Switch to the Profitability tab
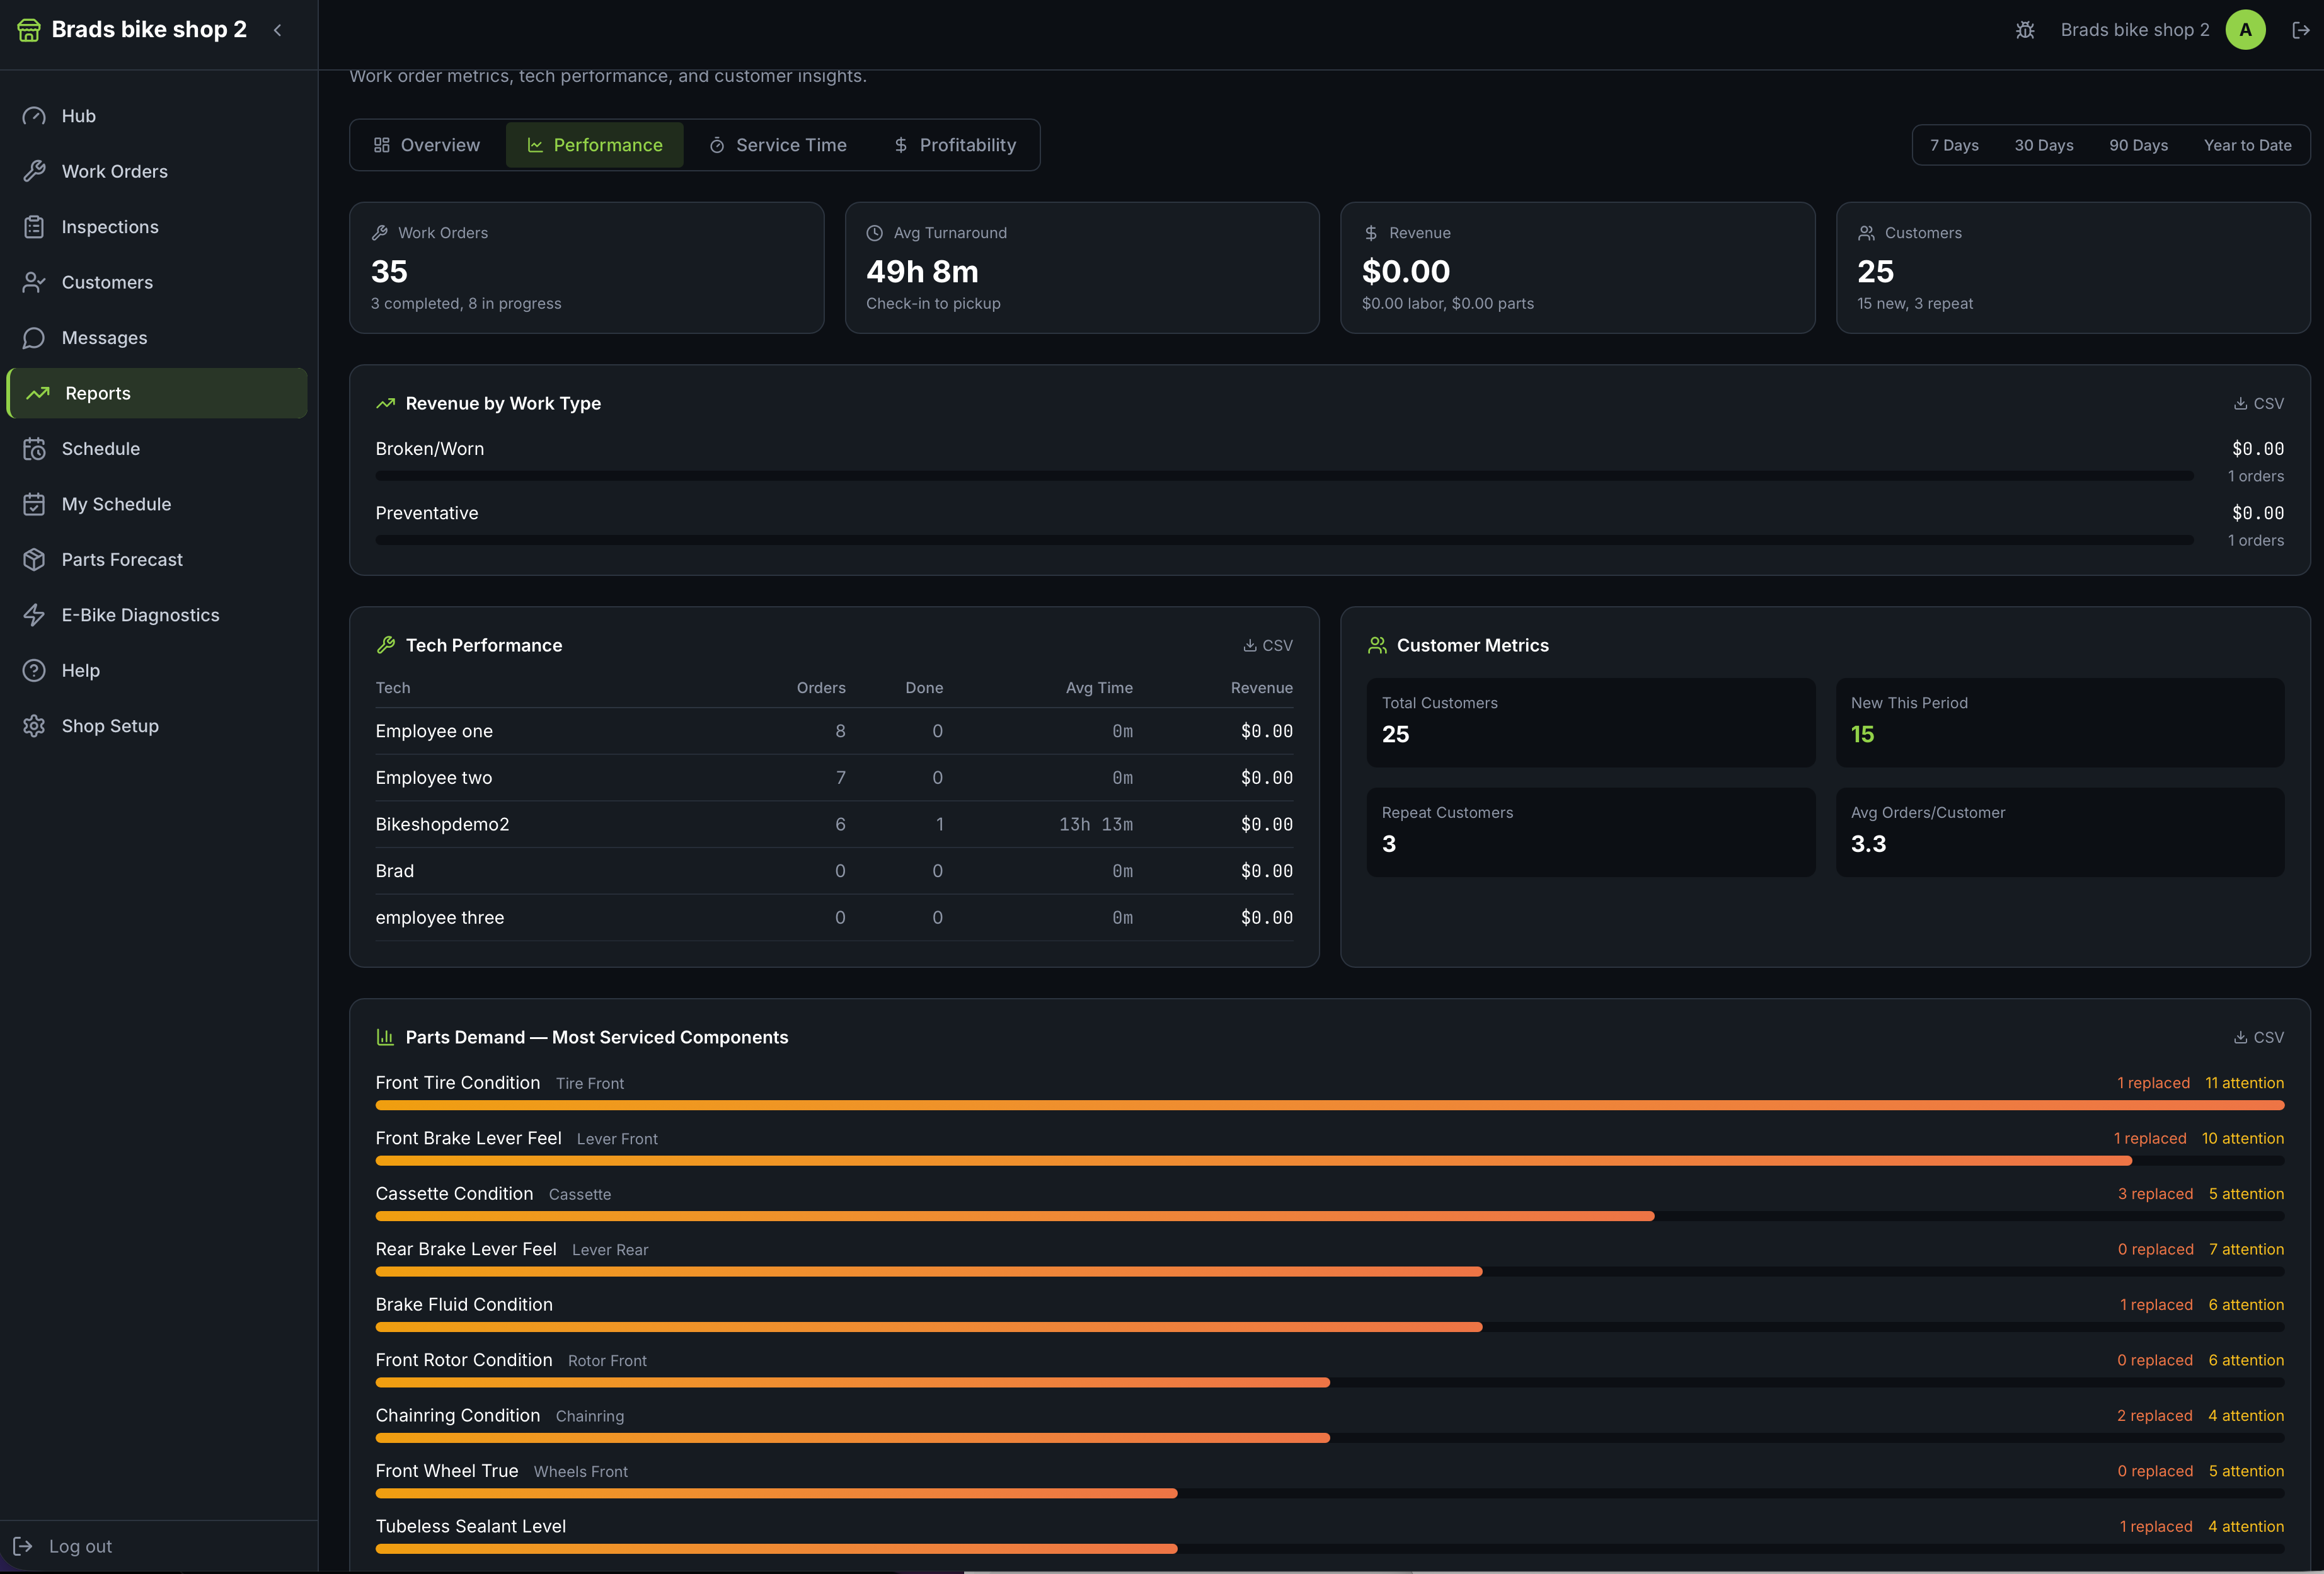This screenshot has height=1574, width=2324. [955, 145]
